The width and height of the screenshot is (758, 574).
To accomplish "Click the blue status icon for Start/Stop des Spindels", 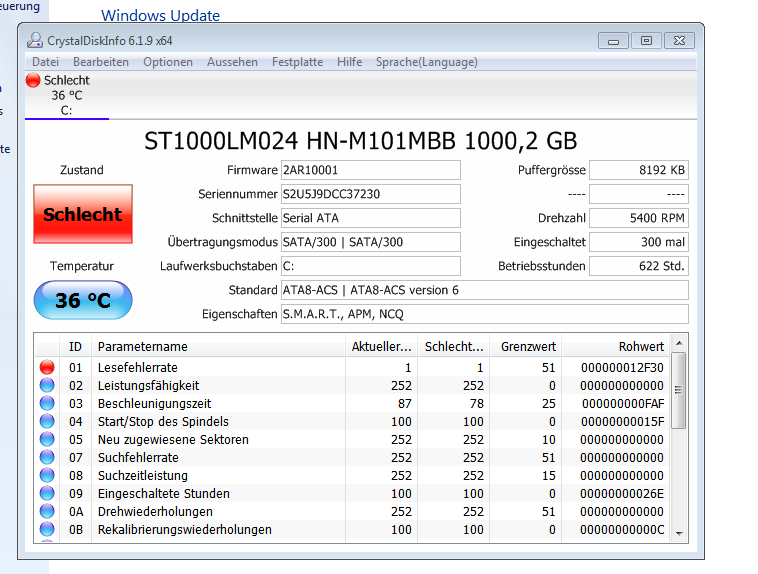I will click(x=47, y=421).
